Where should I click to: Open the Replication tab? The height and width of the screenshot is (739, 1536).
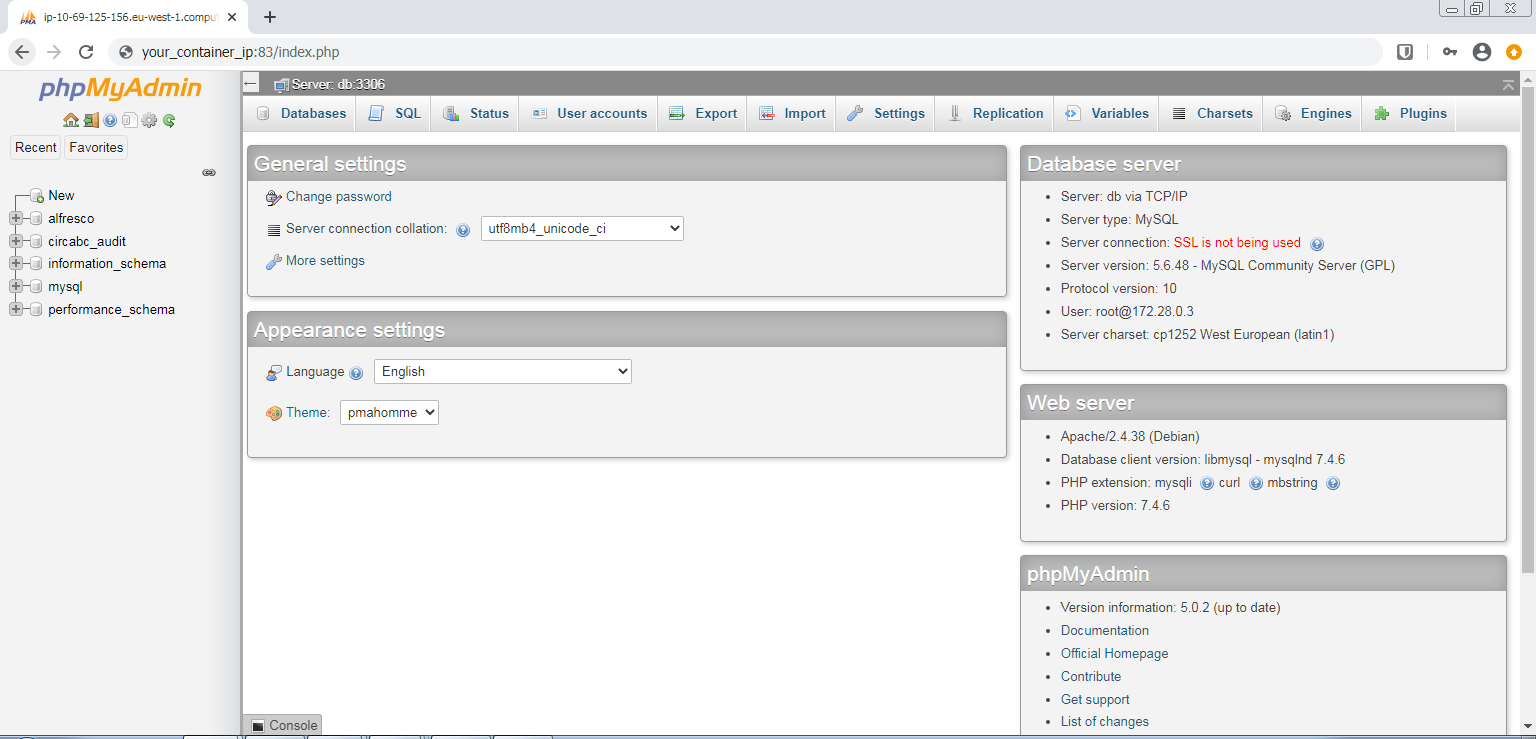[995, 114]
